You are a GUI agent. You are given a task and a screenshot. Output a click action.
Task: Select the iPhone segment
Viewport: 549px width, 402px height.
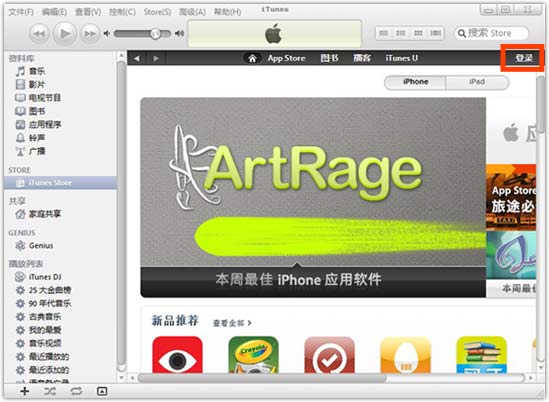[x=415, y=82]
